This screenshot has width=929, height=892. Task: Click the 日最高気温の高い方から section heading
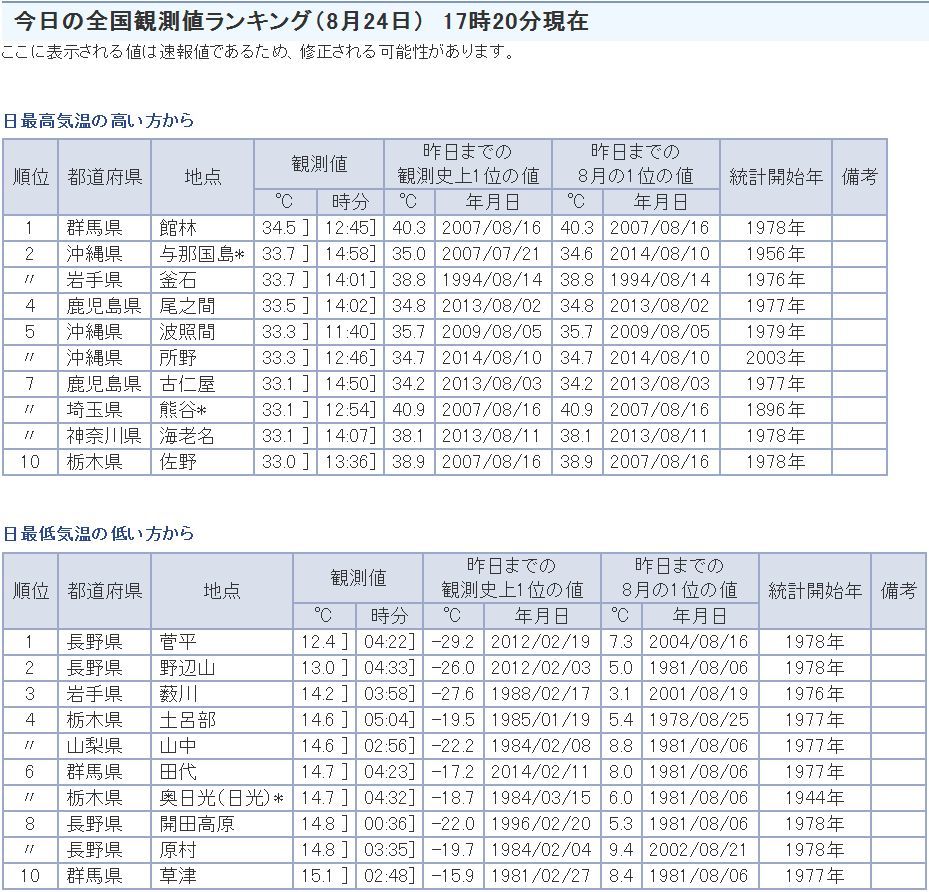98,121
